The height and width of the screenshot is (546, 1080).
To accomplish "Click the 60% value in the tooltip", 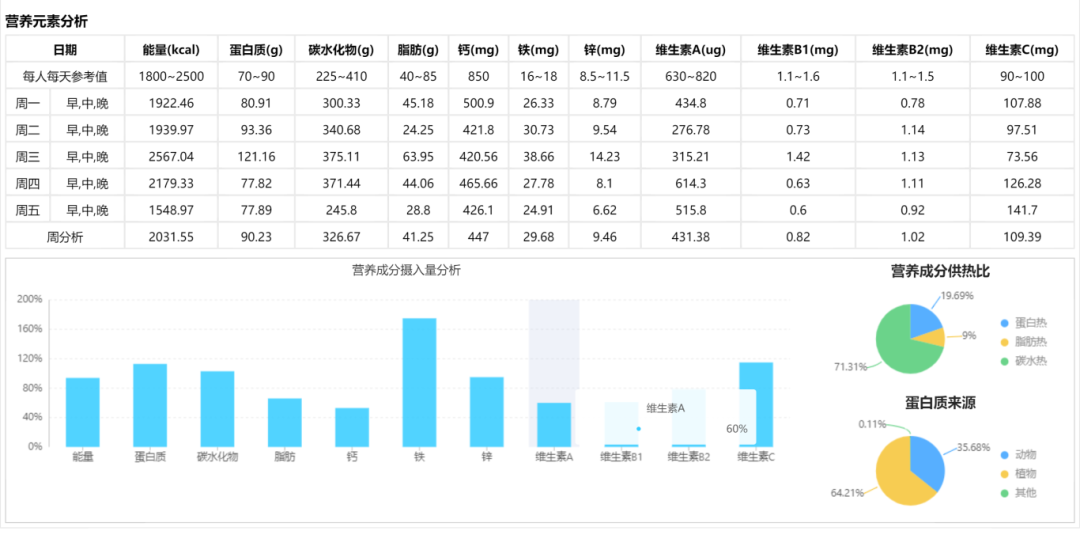I will [x=736, y=428].
